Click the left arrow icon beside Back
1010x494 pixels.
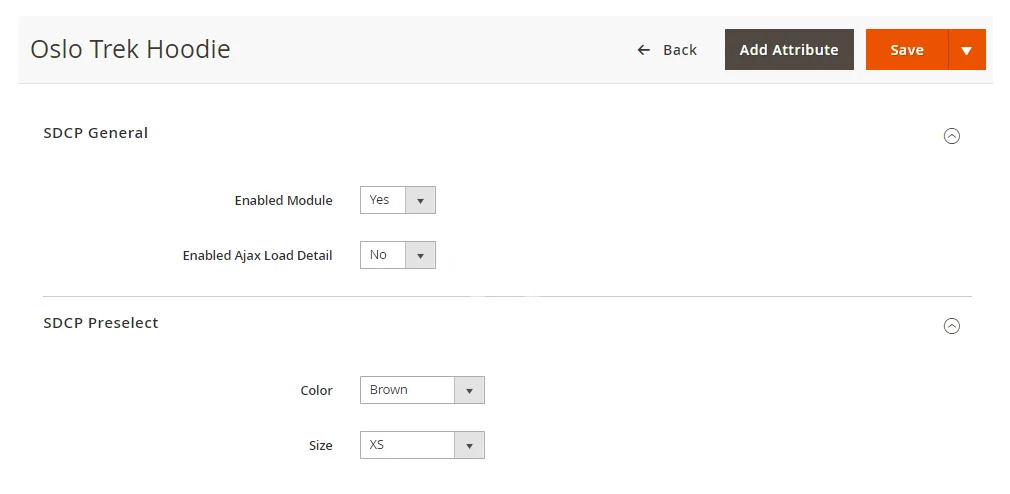point(644,50)
